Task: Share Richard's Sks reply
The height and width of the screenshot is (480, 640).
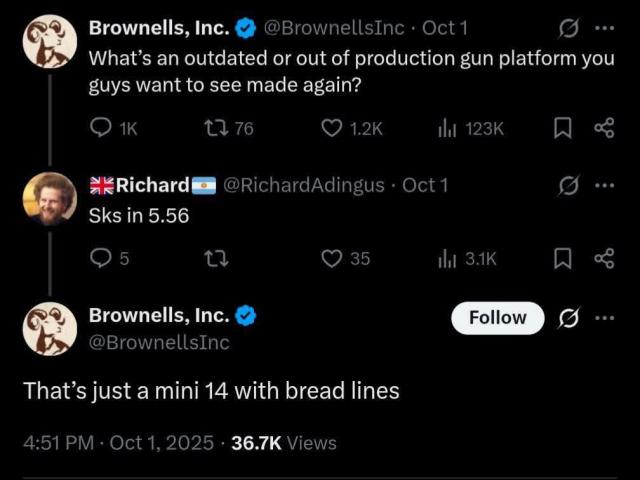Action: coord(603,258)
